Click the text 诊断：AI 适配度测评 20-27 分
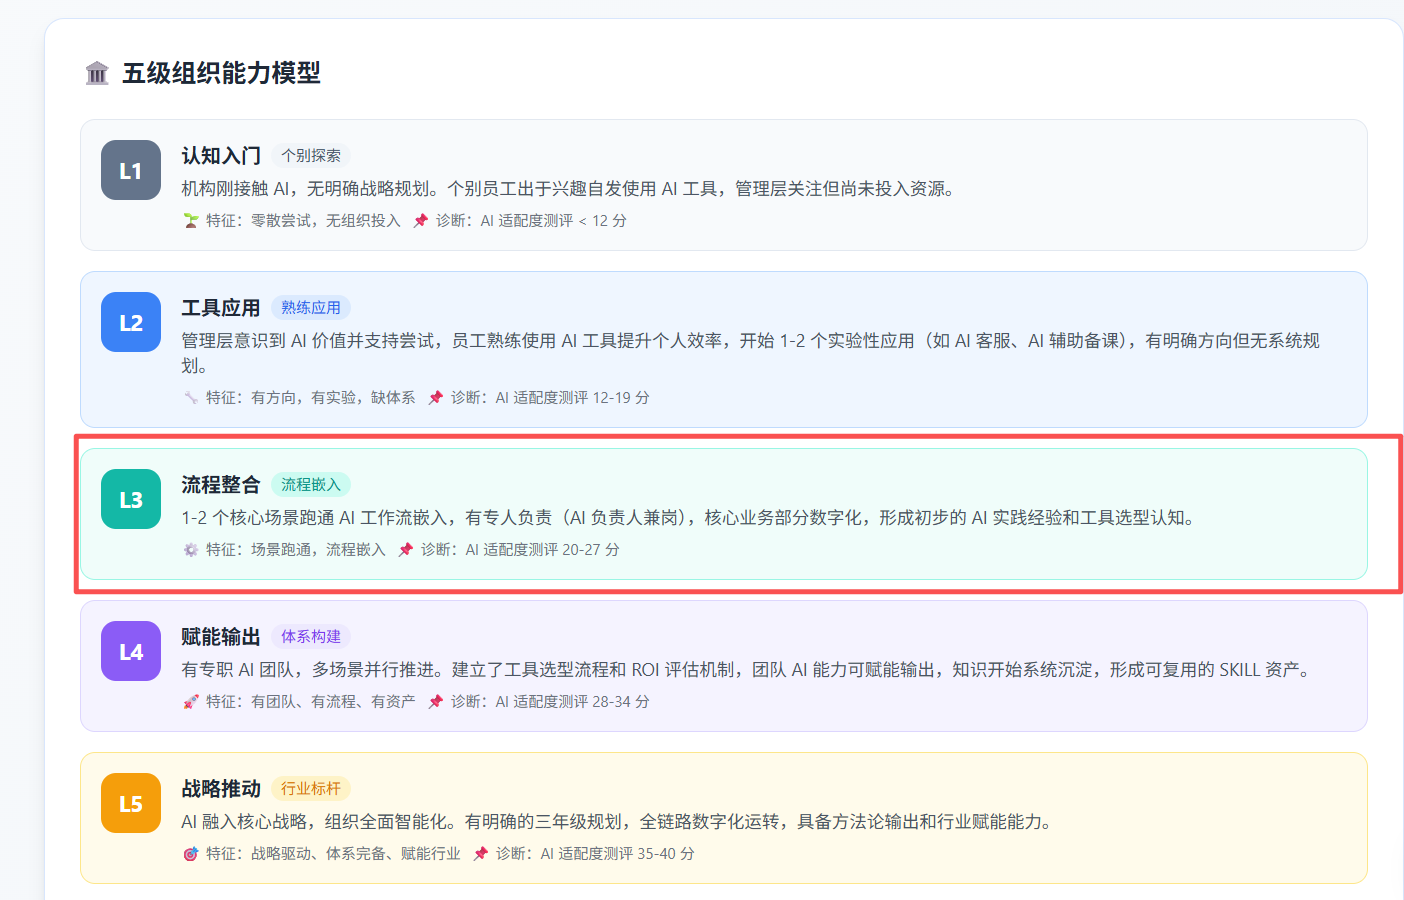The width and height of the screenshot is (1404, 900). pyautogui.click(x=520, y=549)
